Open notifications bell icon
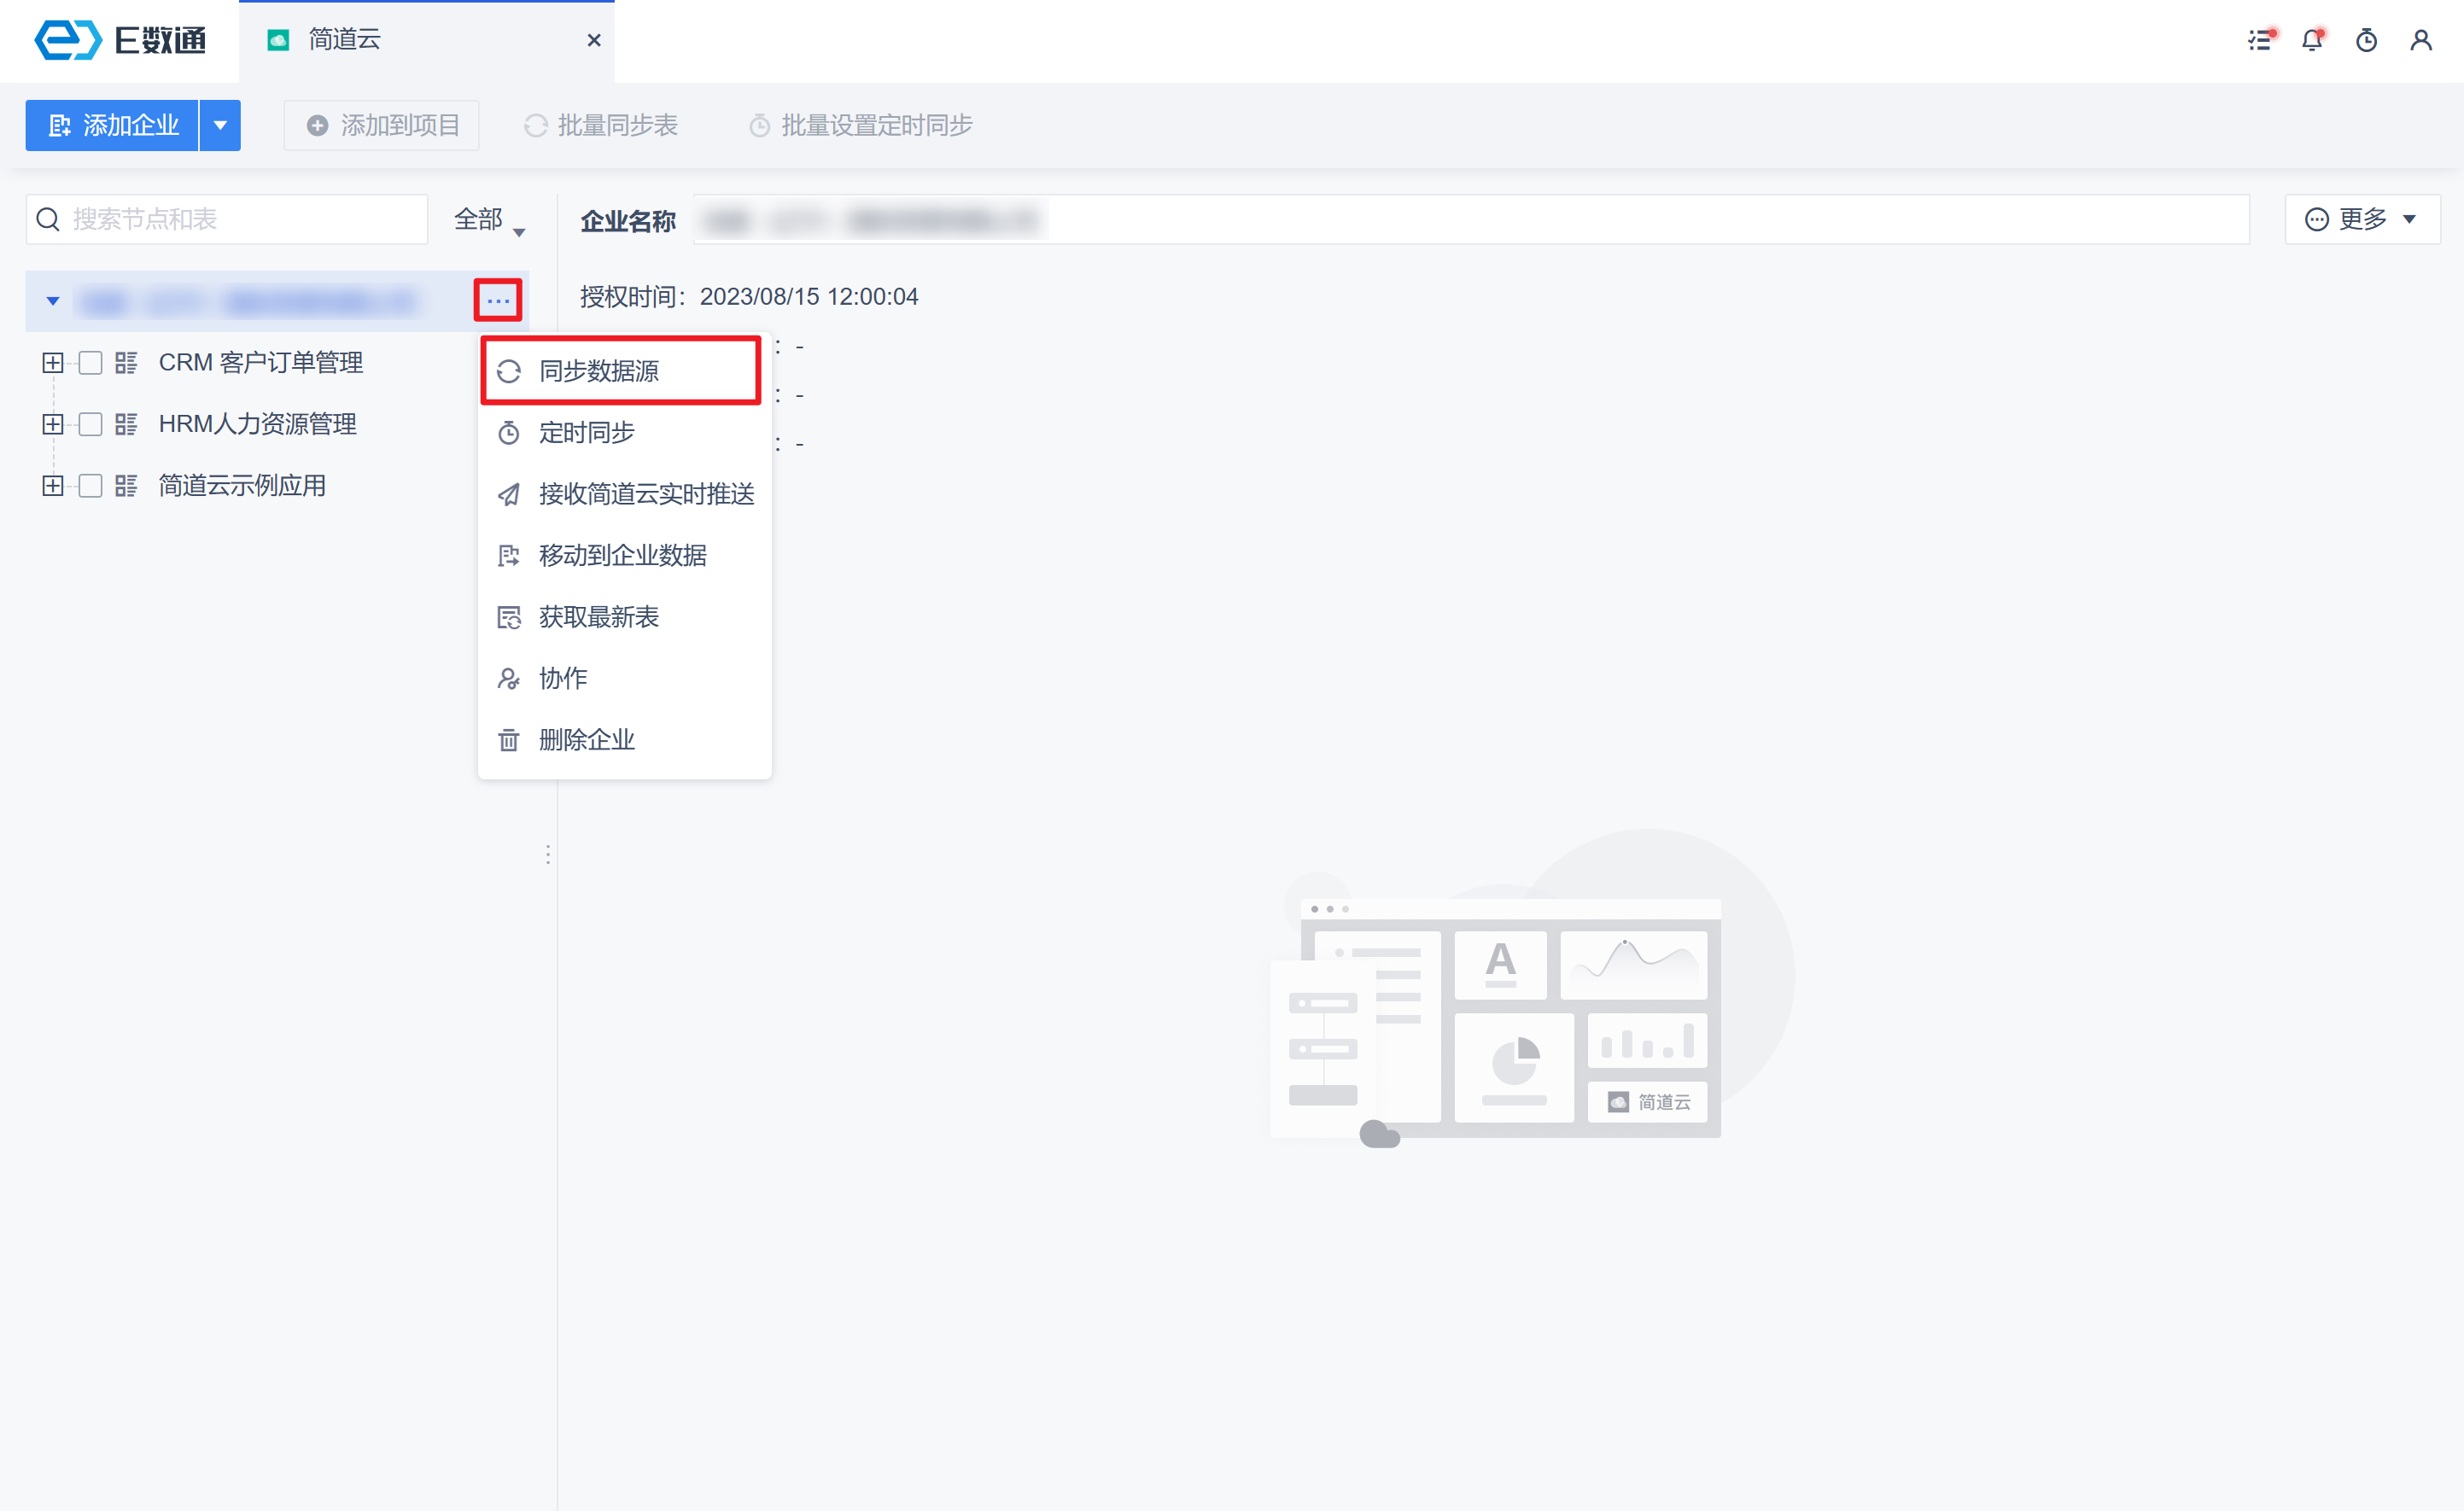2464x1511 pixels. [2312, 40]
